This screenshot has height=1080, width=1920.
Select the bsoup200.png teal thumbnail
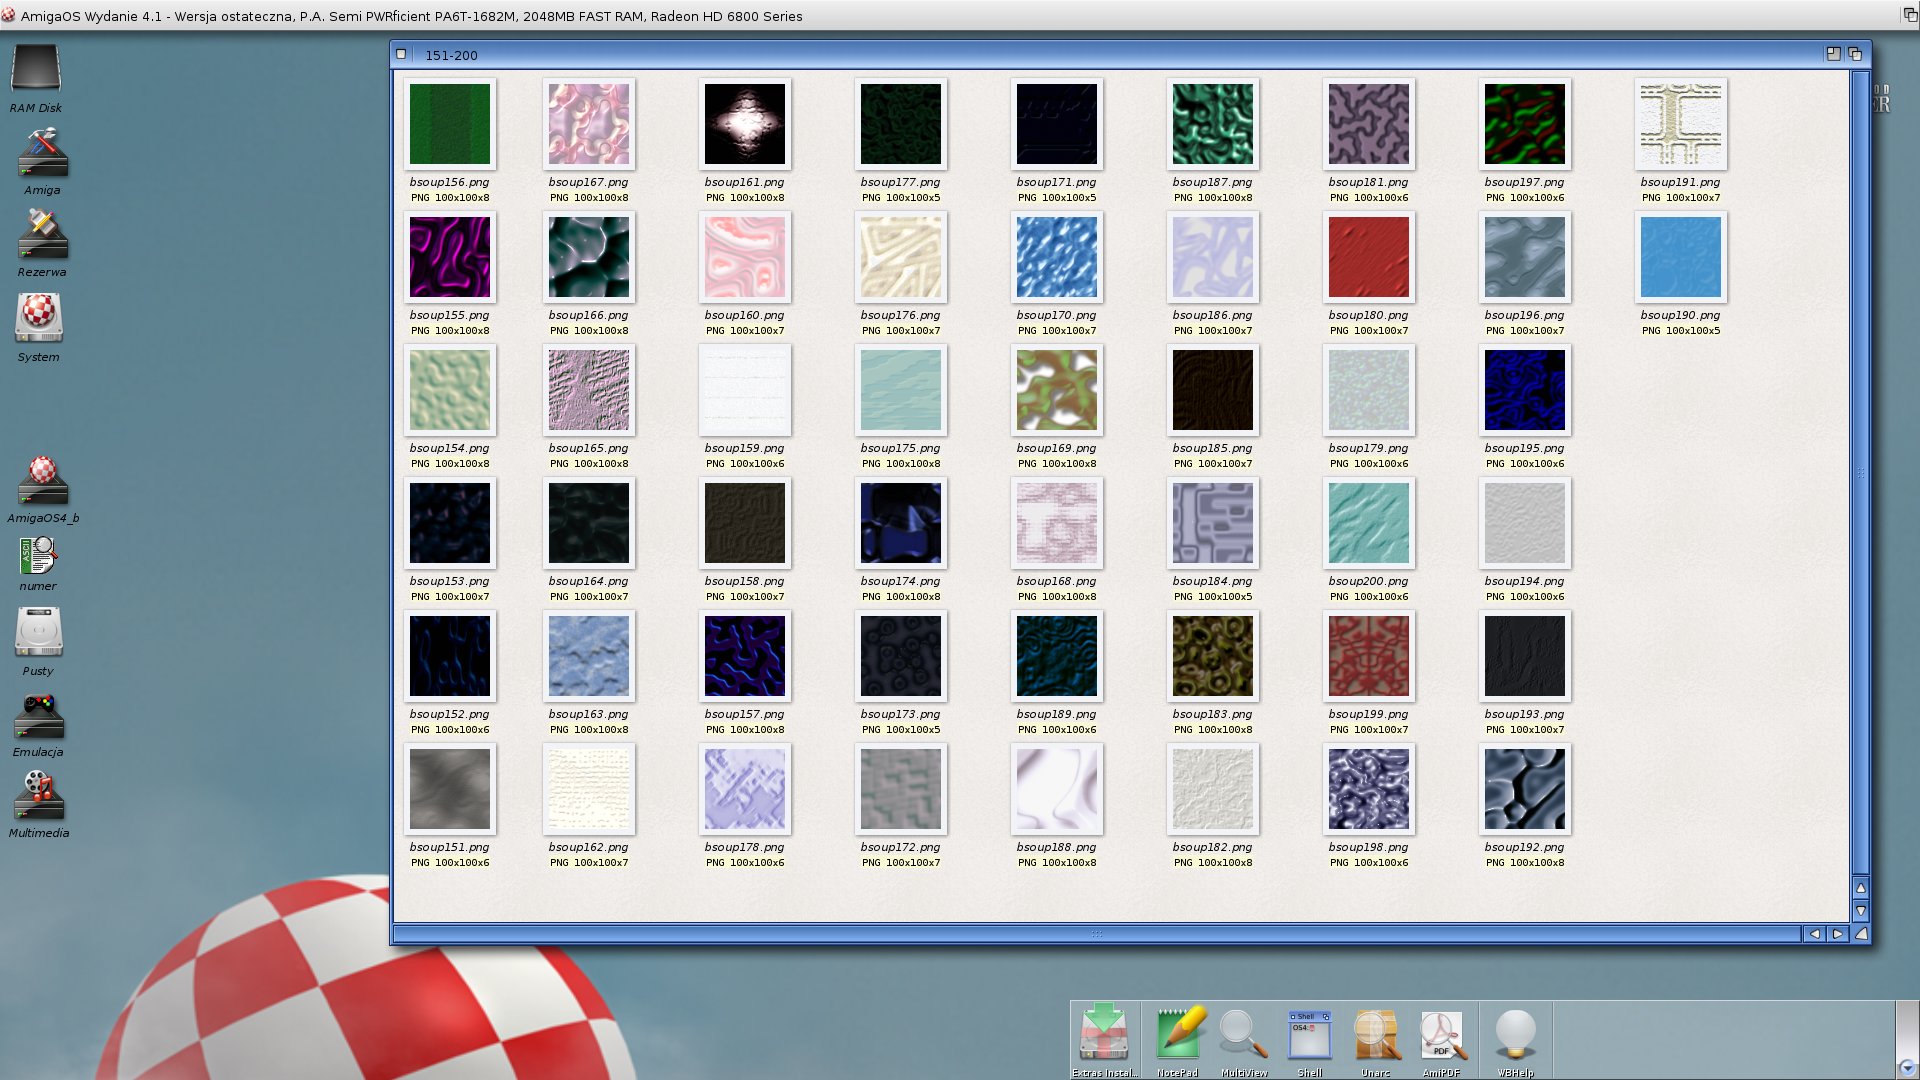[1369, 523]
